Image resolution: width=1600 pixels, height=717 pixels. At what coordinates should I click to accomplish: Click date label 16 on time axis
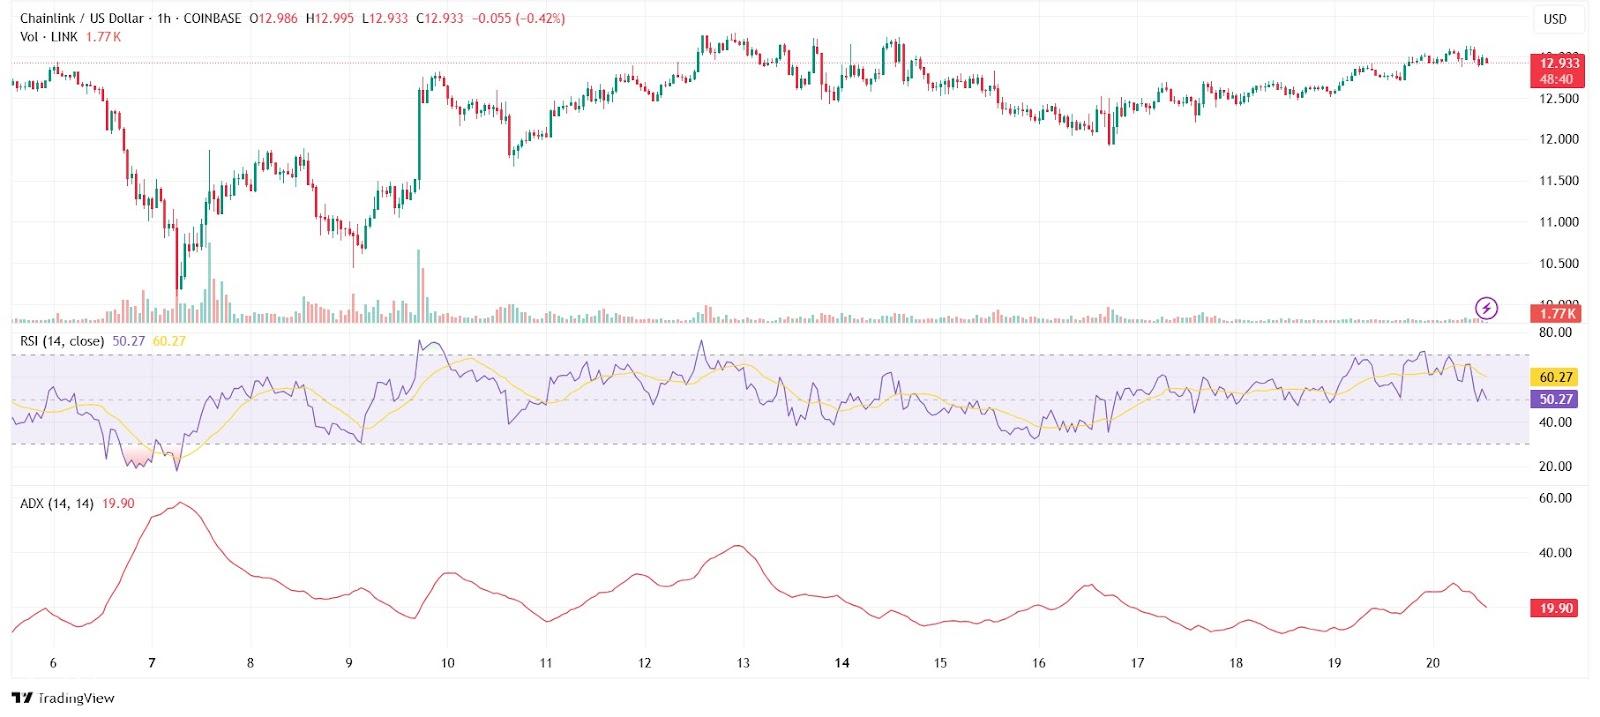(x=1039, y=662)
